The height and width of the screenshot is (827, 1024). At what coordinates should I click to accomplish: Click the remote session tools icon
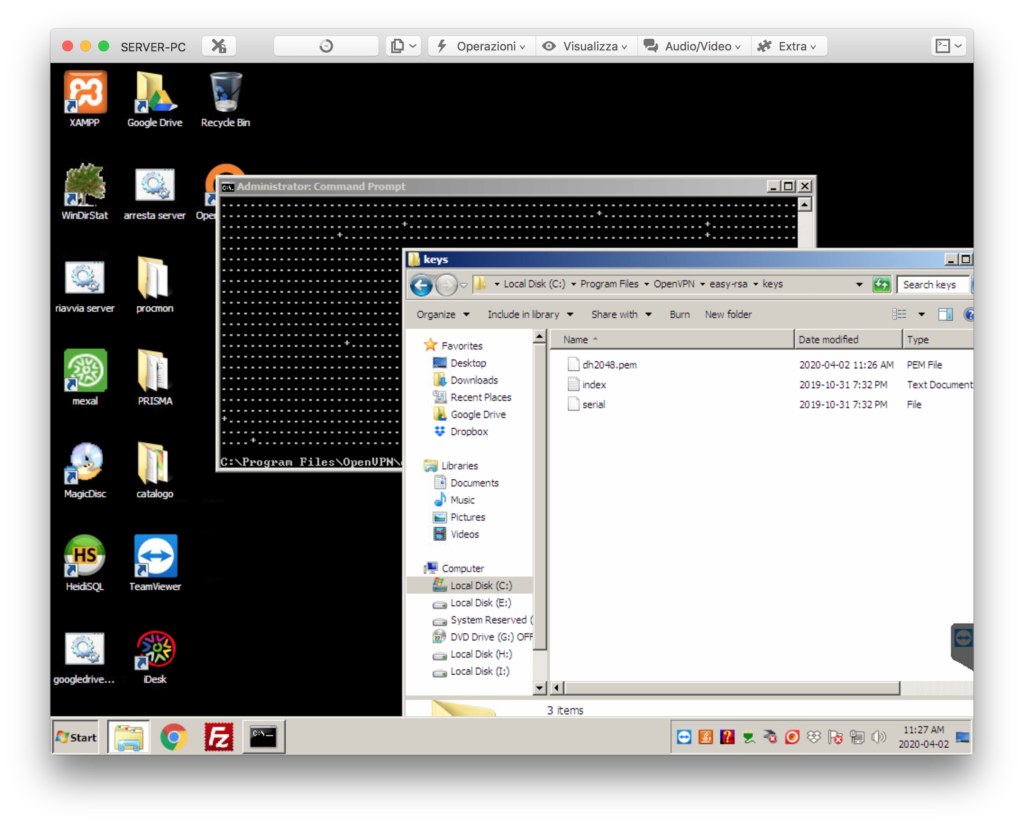(219, 46)
